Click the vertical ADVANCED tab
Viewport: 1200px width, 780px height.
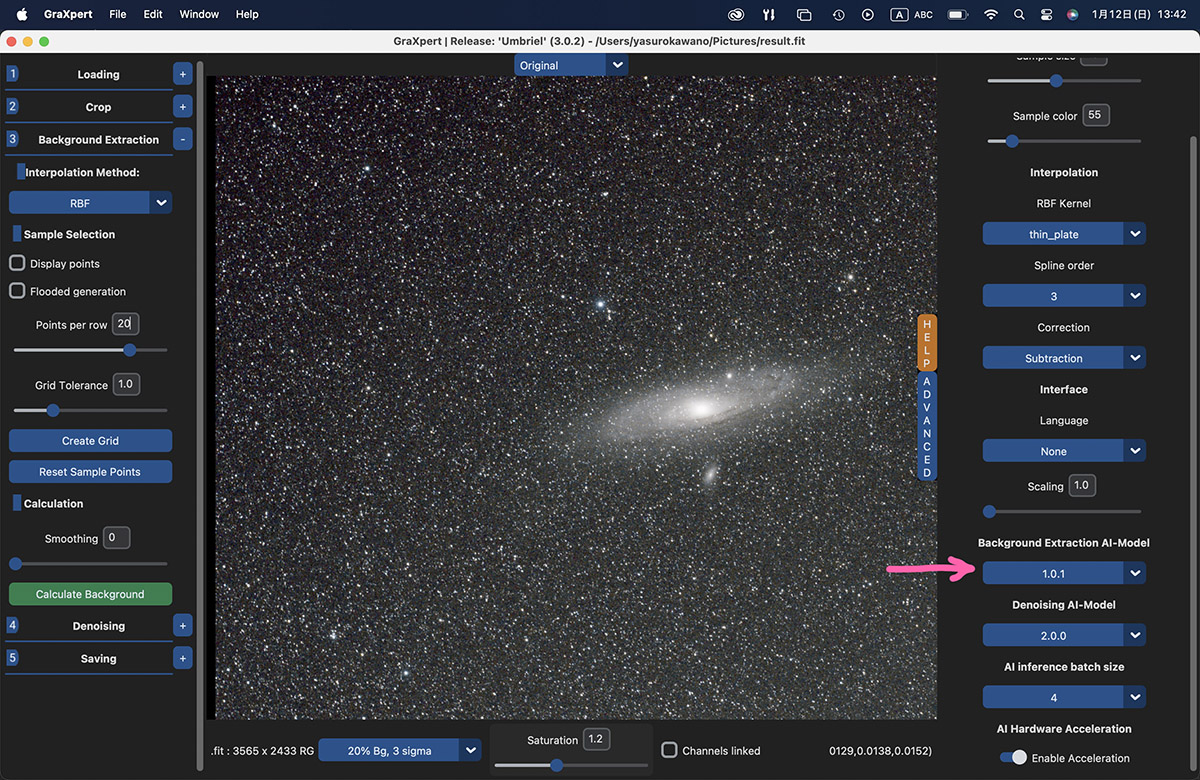tap(927, 427)
